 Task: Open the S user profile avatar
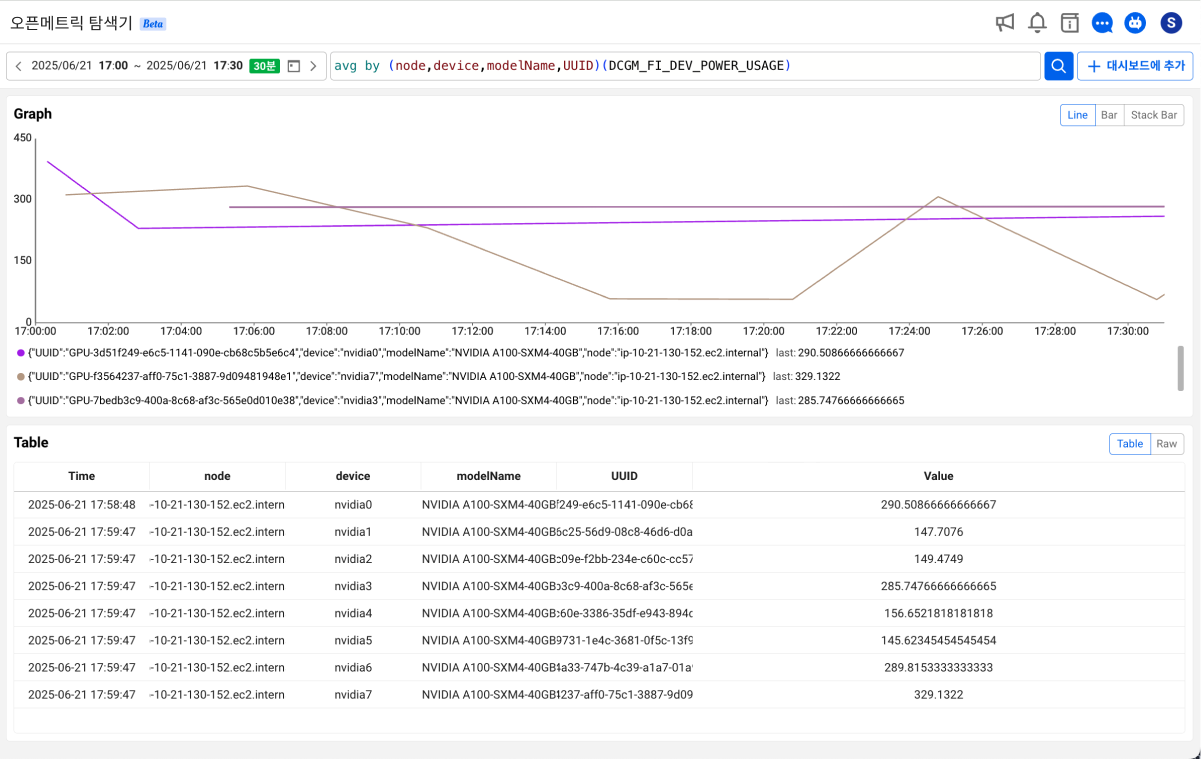tap(1171, 22)
